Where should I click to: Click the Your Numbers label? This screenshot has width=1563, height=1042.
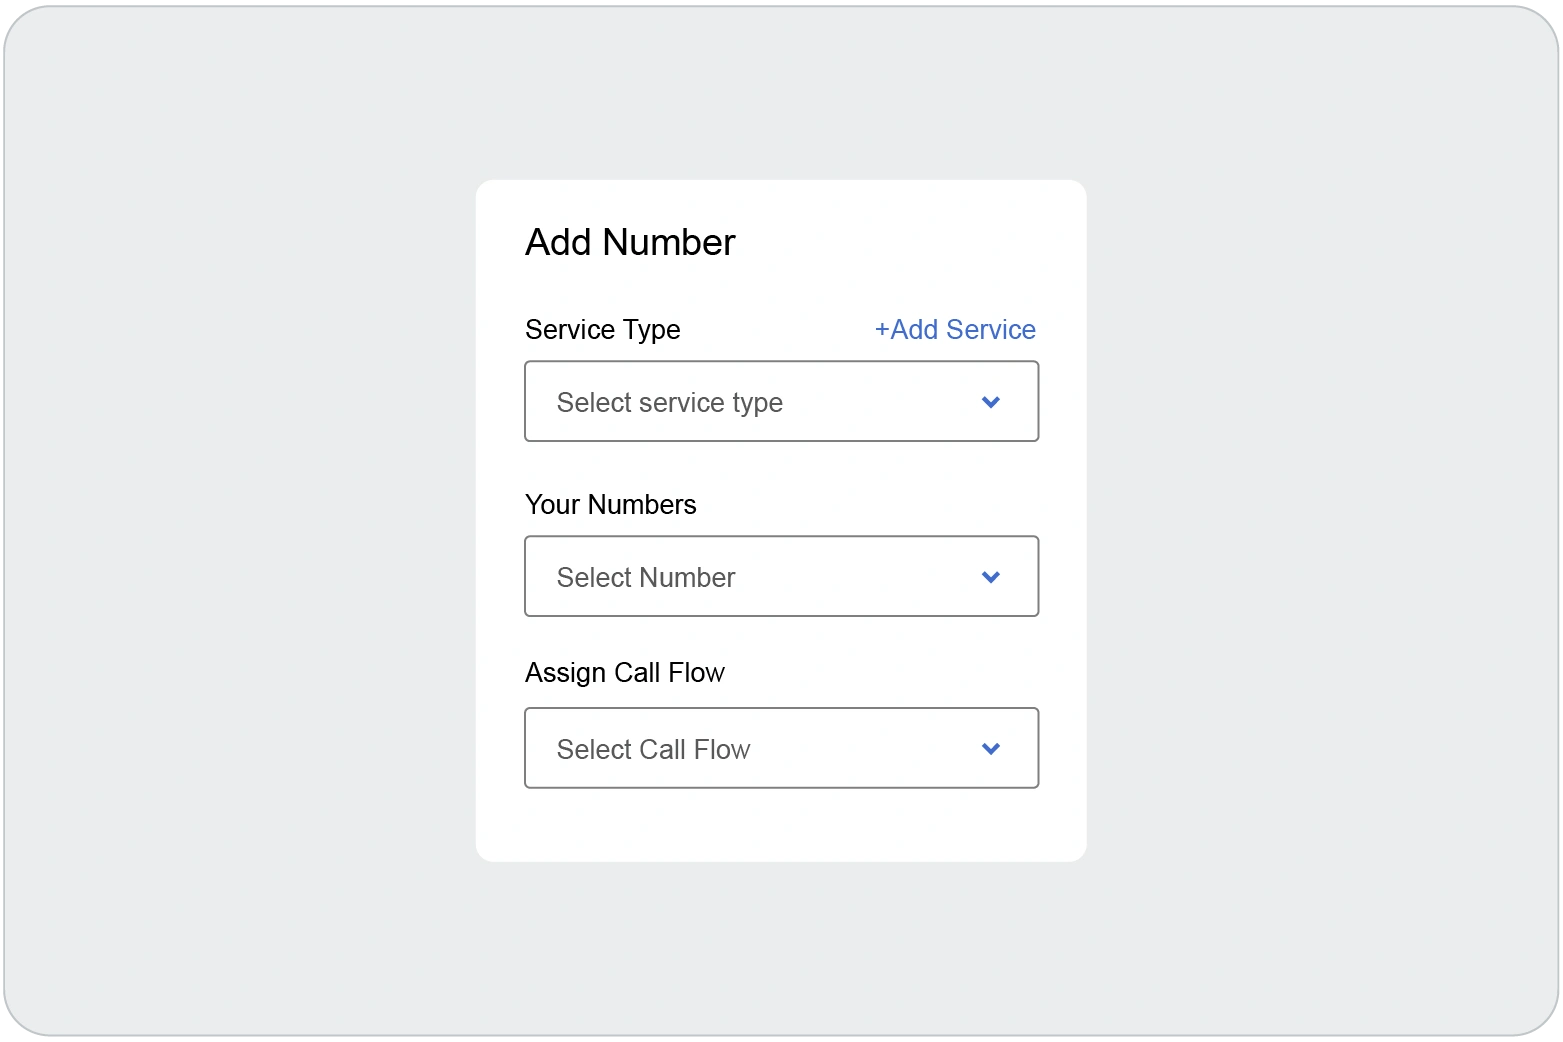(x=610, y=504)
